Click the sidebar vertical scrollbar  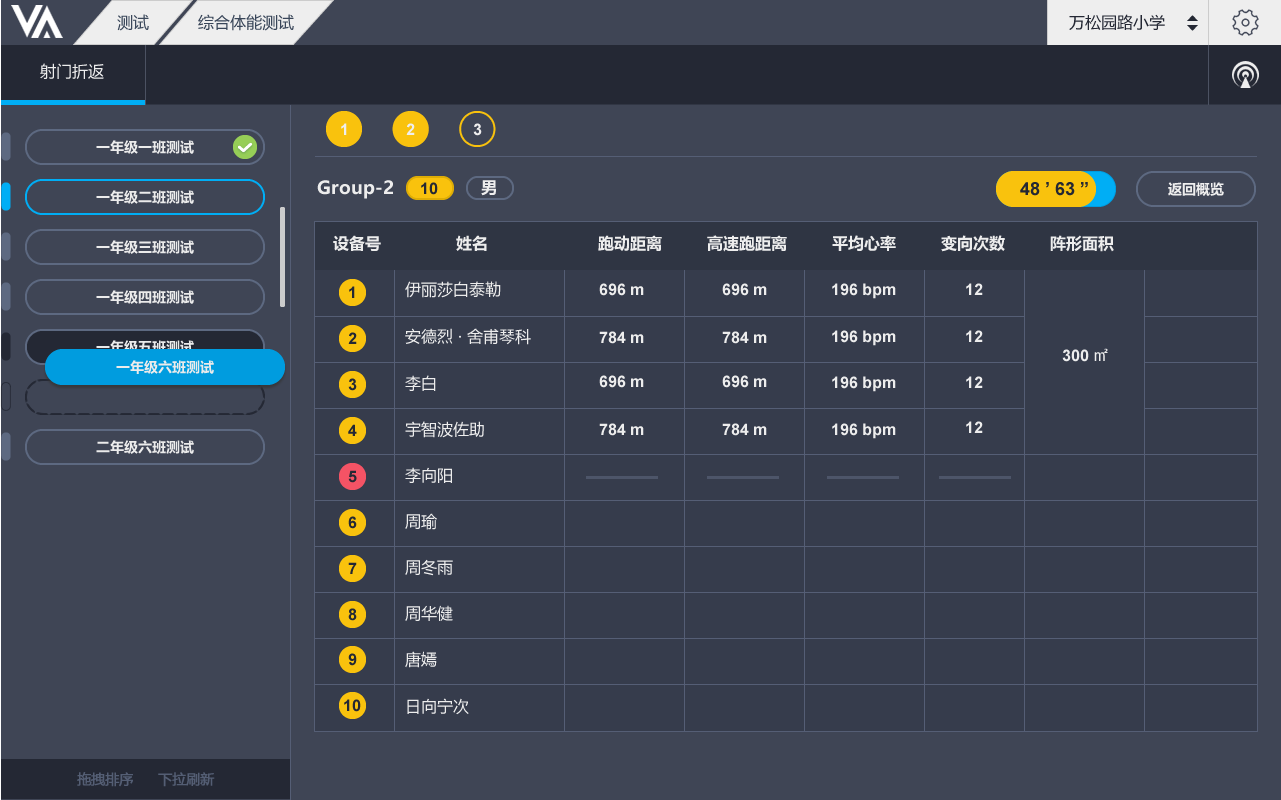pos(283,257)
